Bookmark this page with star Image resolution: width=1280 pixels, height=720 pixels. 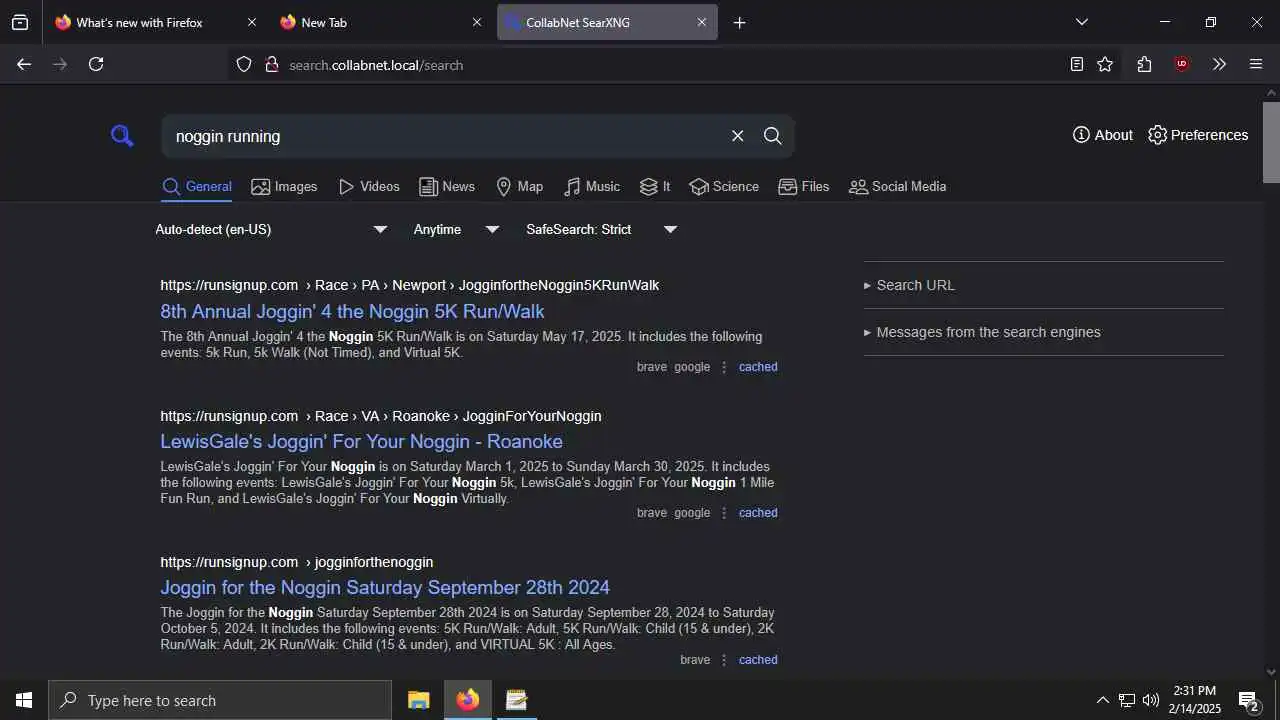[1105, 64]
